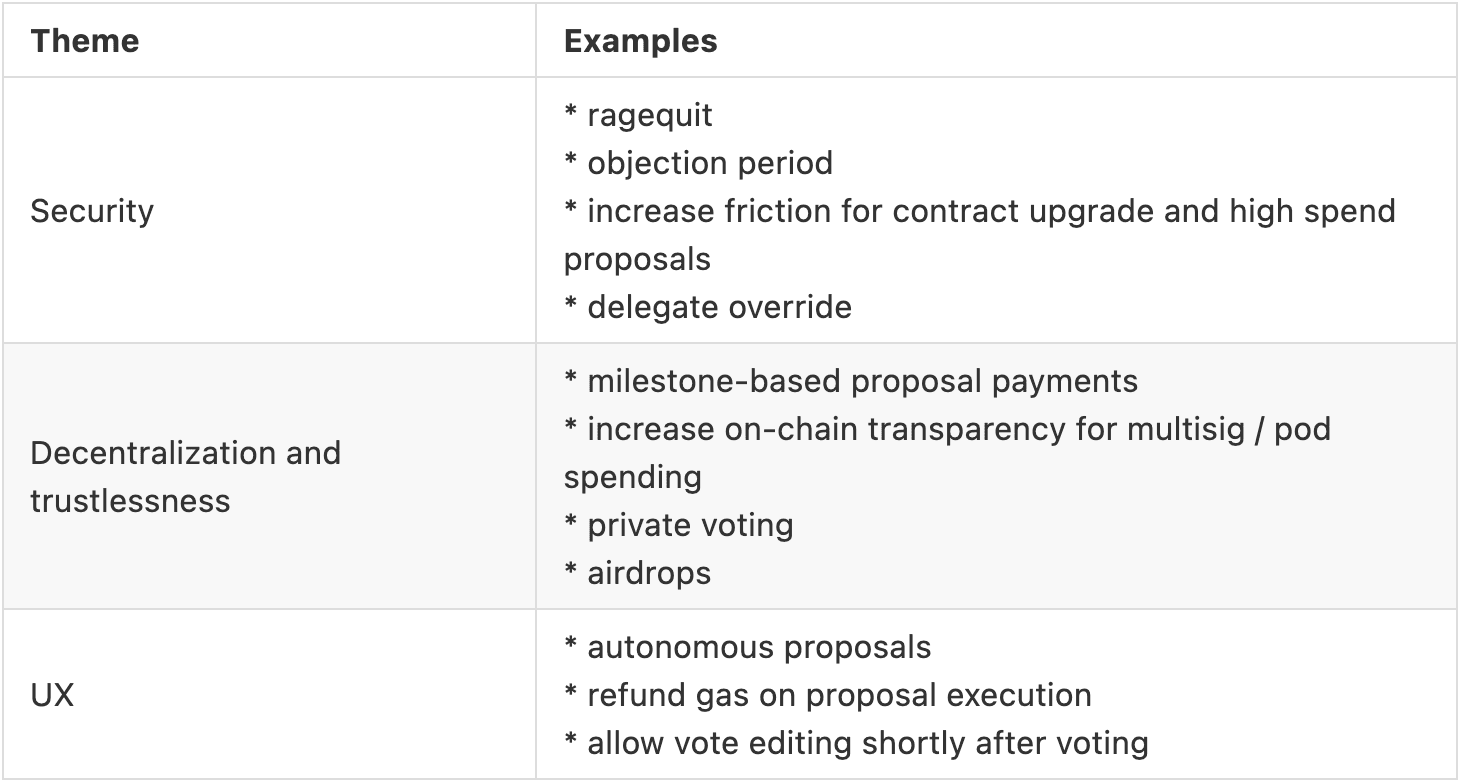1460x782 pixels.
Task: Click 'refund gas on proposal execution'
Action: click(839, 695)
